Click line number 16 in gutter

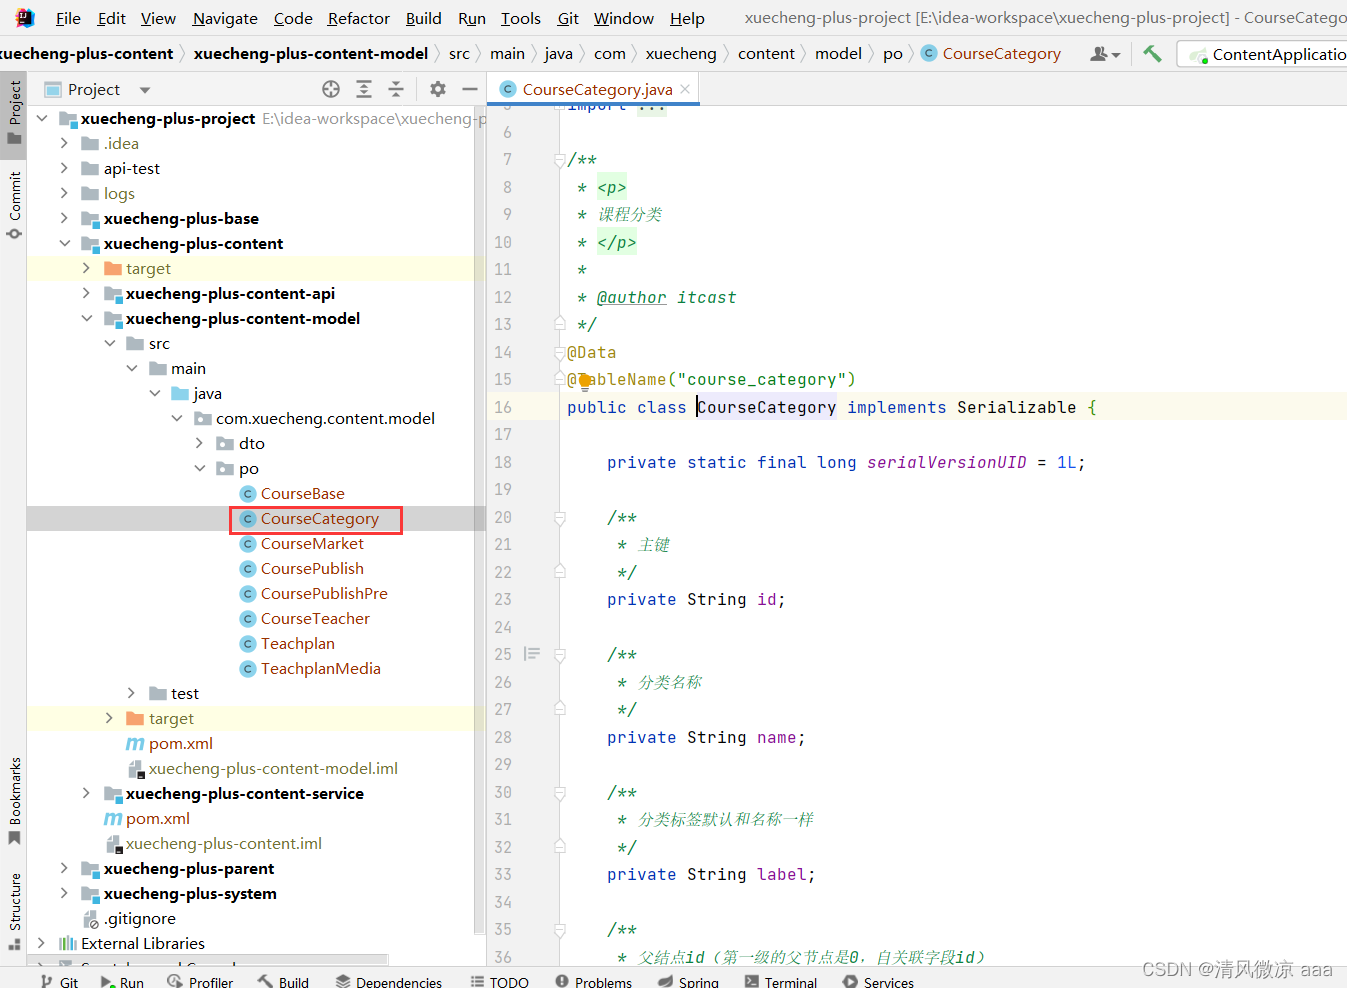pyautogui.click(x=503, y=407)
